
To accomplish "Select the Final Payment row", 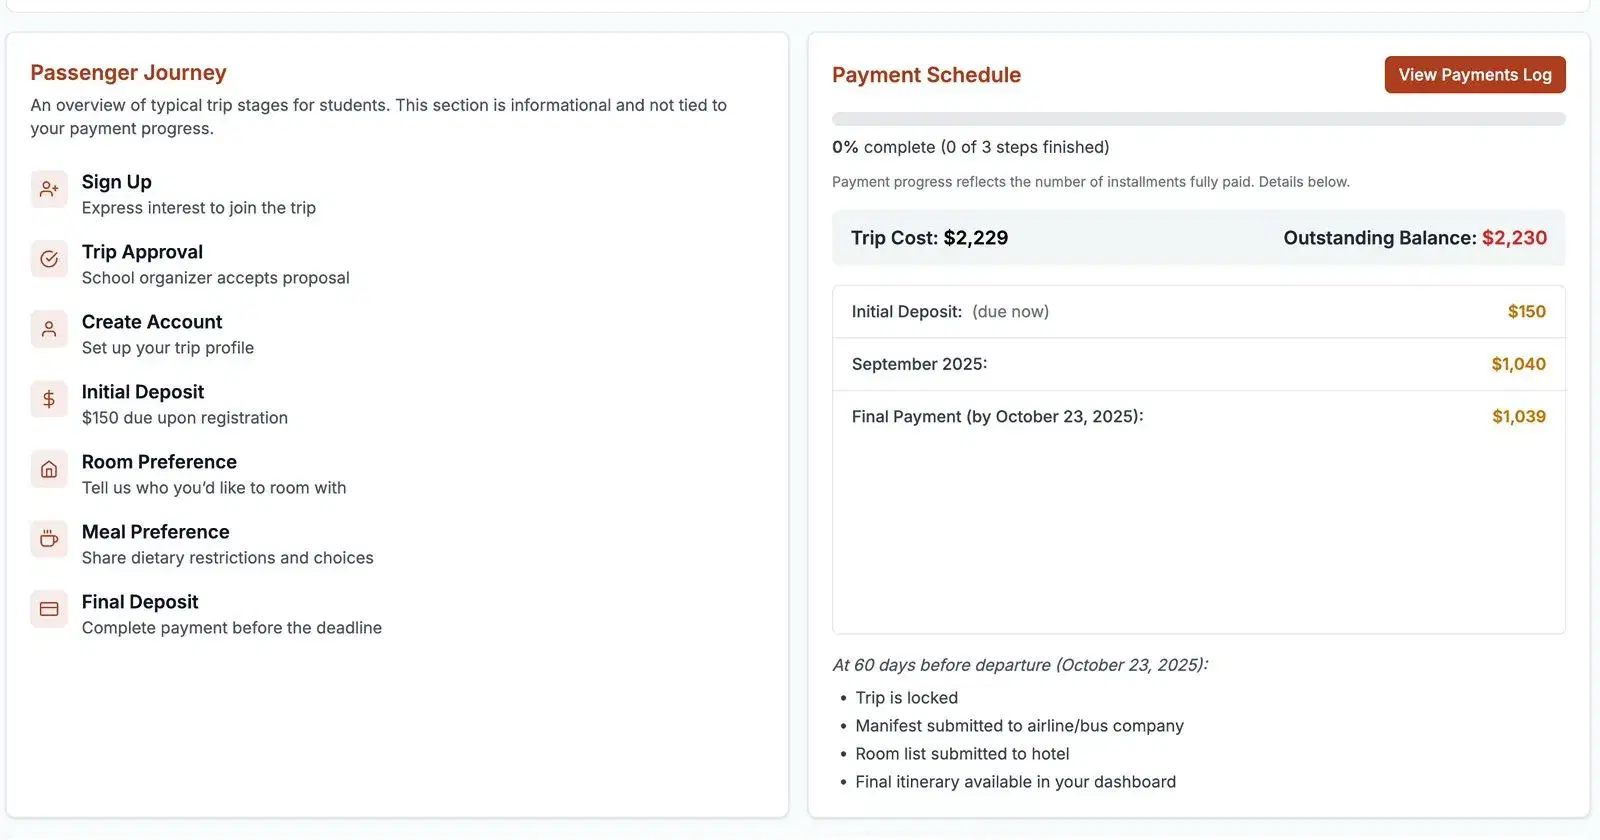I will (x=1198, y=416).
